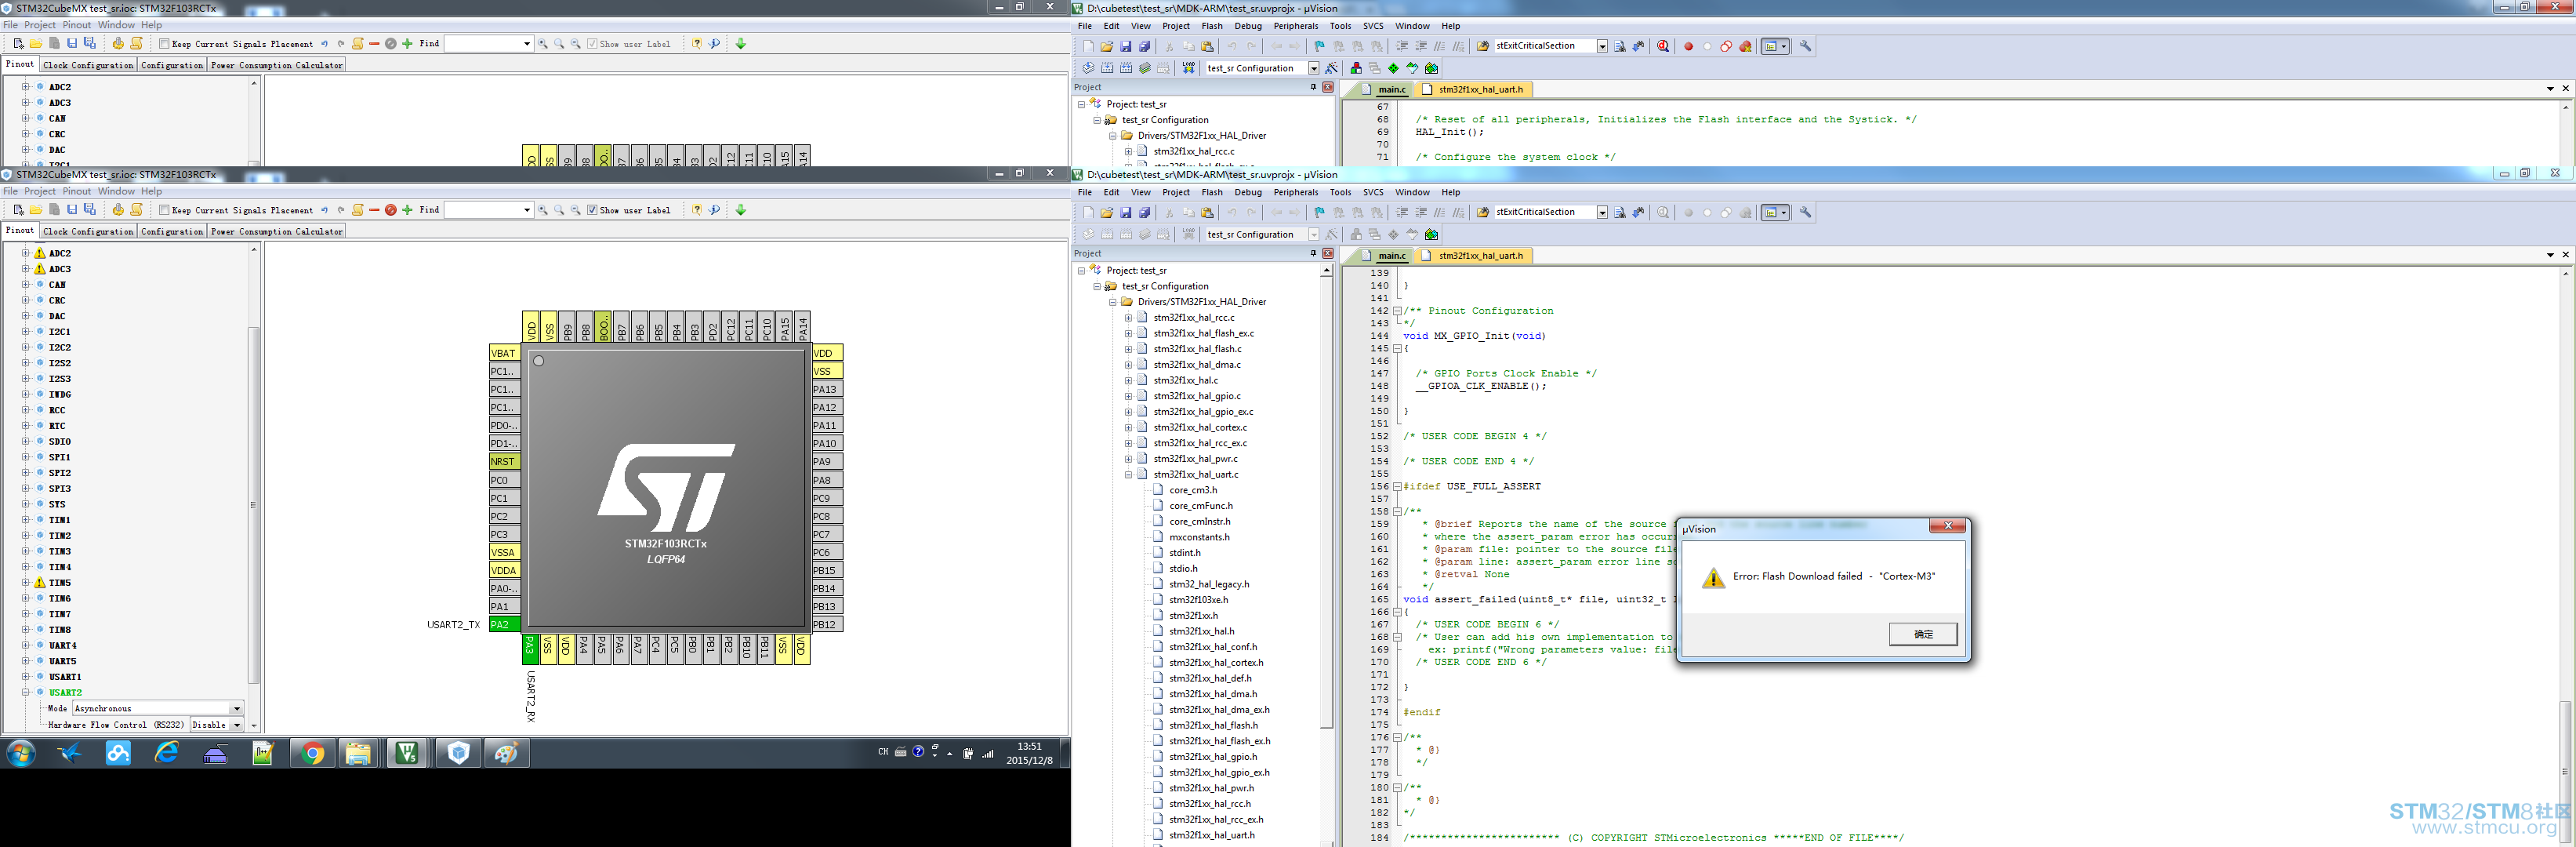Open Chrome from the taskbar
2576x847 pixels.
313,753
